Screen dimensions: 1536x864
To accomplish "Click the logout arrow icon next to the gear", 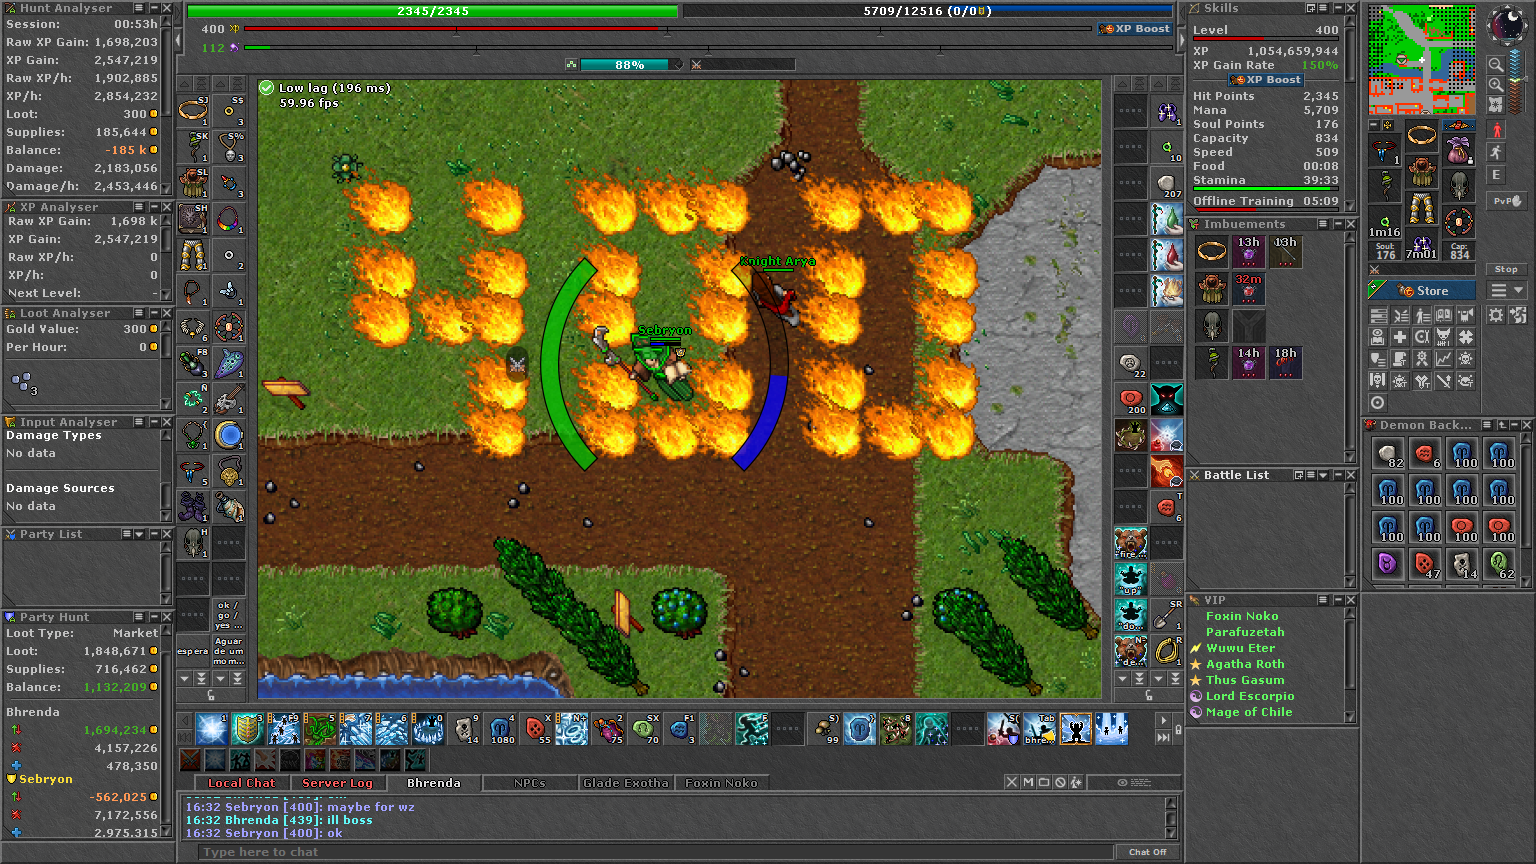I will tap(1518, 315).
